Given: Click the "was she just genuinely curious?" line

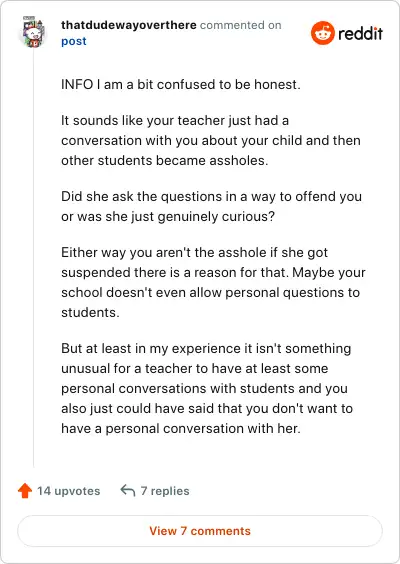Looking at the screenshot, I should pos(168,217).
